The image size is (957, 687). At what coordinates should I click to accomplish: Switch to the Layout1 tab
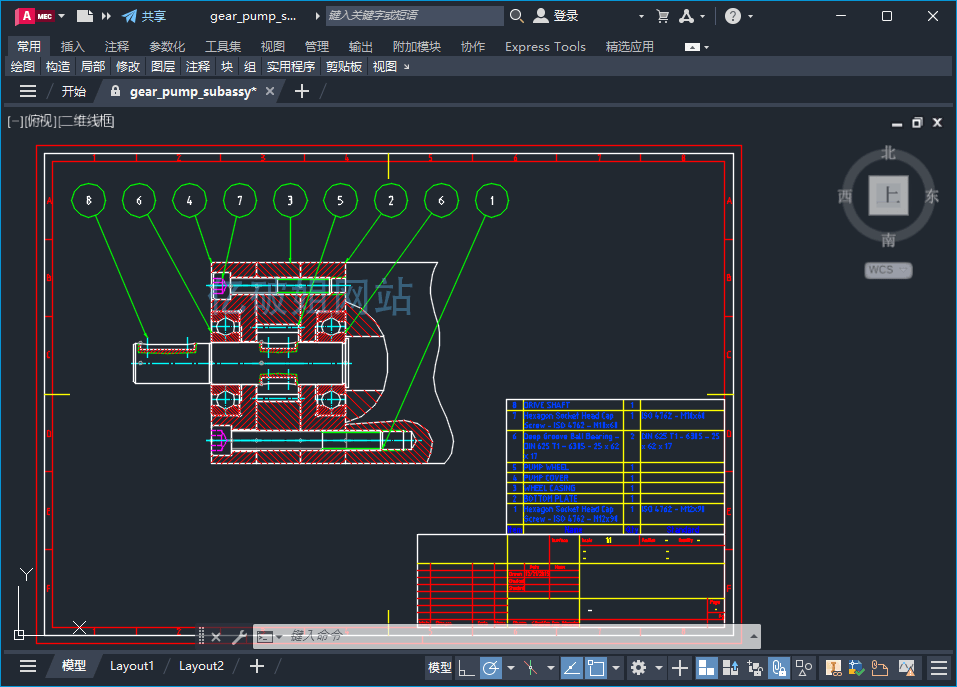pos(132,666)
